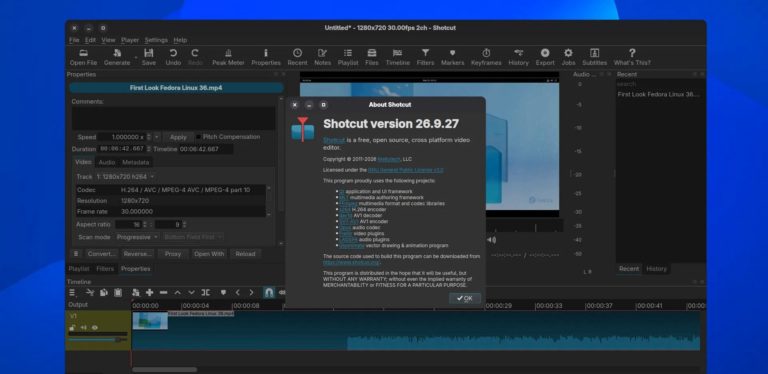Screen dimensions: 768x374
Task: Click the Open With button
Action: tap(209, 254)
